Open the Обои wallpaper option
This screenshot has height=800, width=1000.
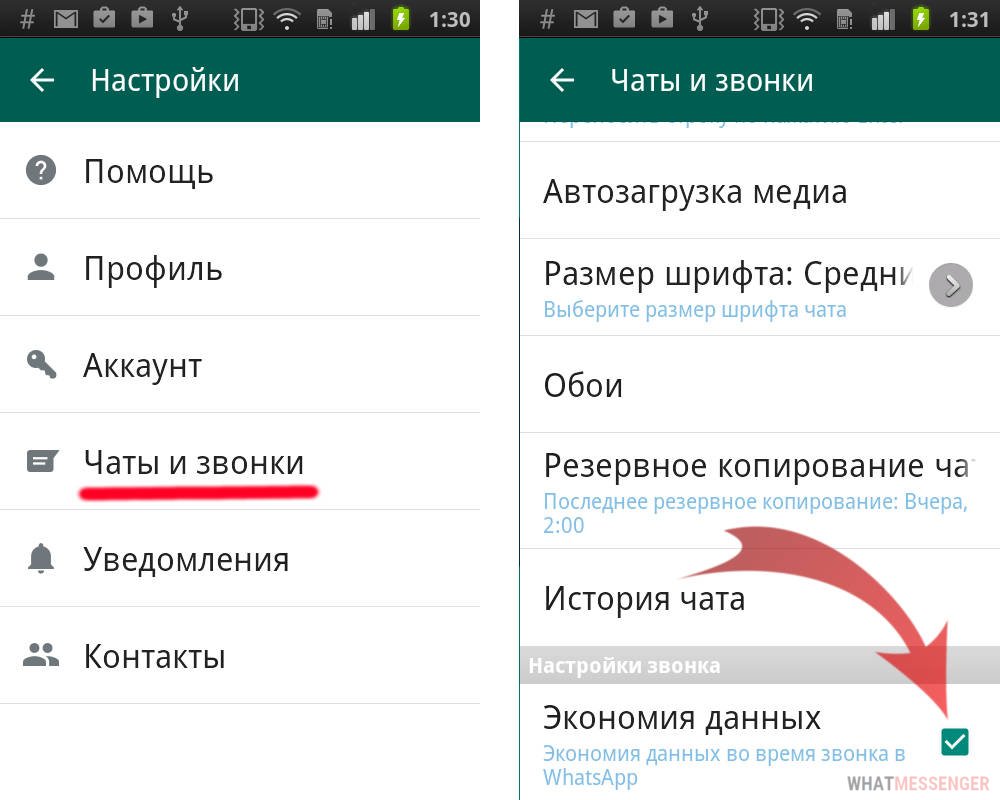(x=760, y=384)
